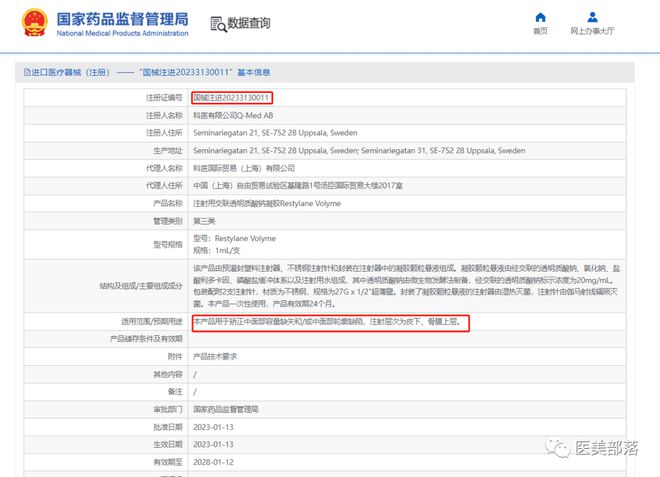Click the 生产地址 address value
Image resolution: width=660 pixels, height=477 pixels.
359,151
